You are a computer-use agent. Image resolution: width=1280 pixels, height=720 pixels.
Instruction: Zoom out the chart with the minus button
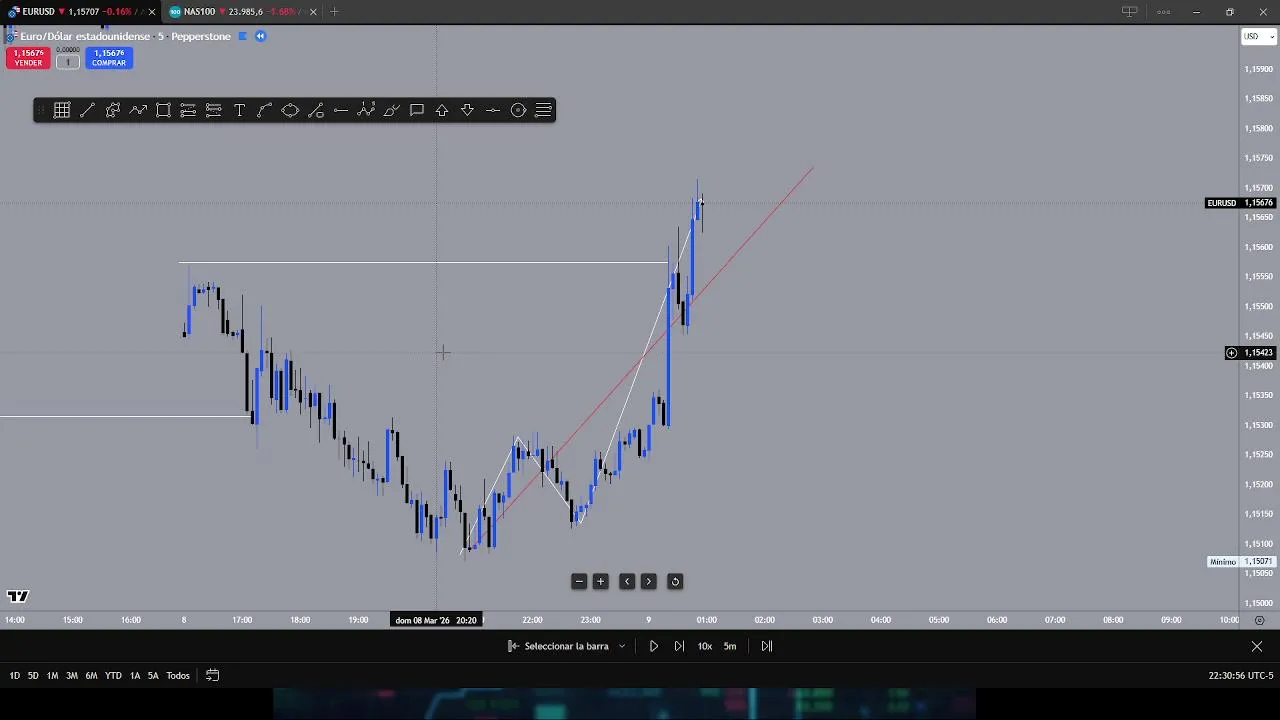coord(579,581)
